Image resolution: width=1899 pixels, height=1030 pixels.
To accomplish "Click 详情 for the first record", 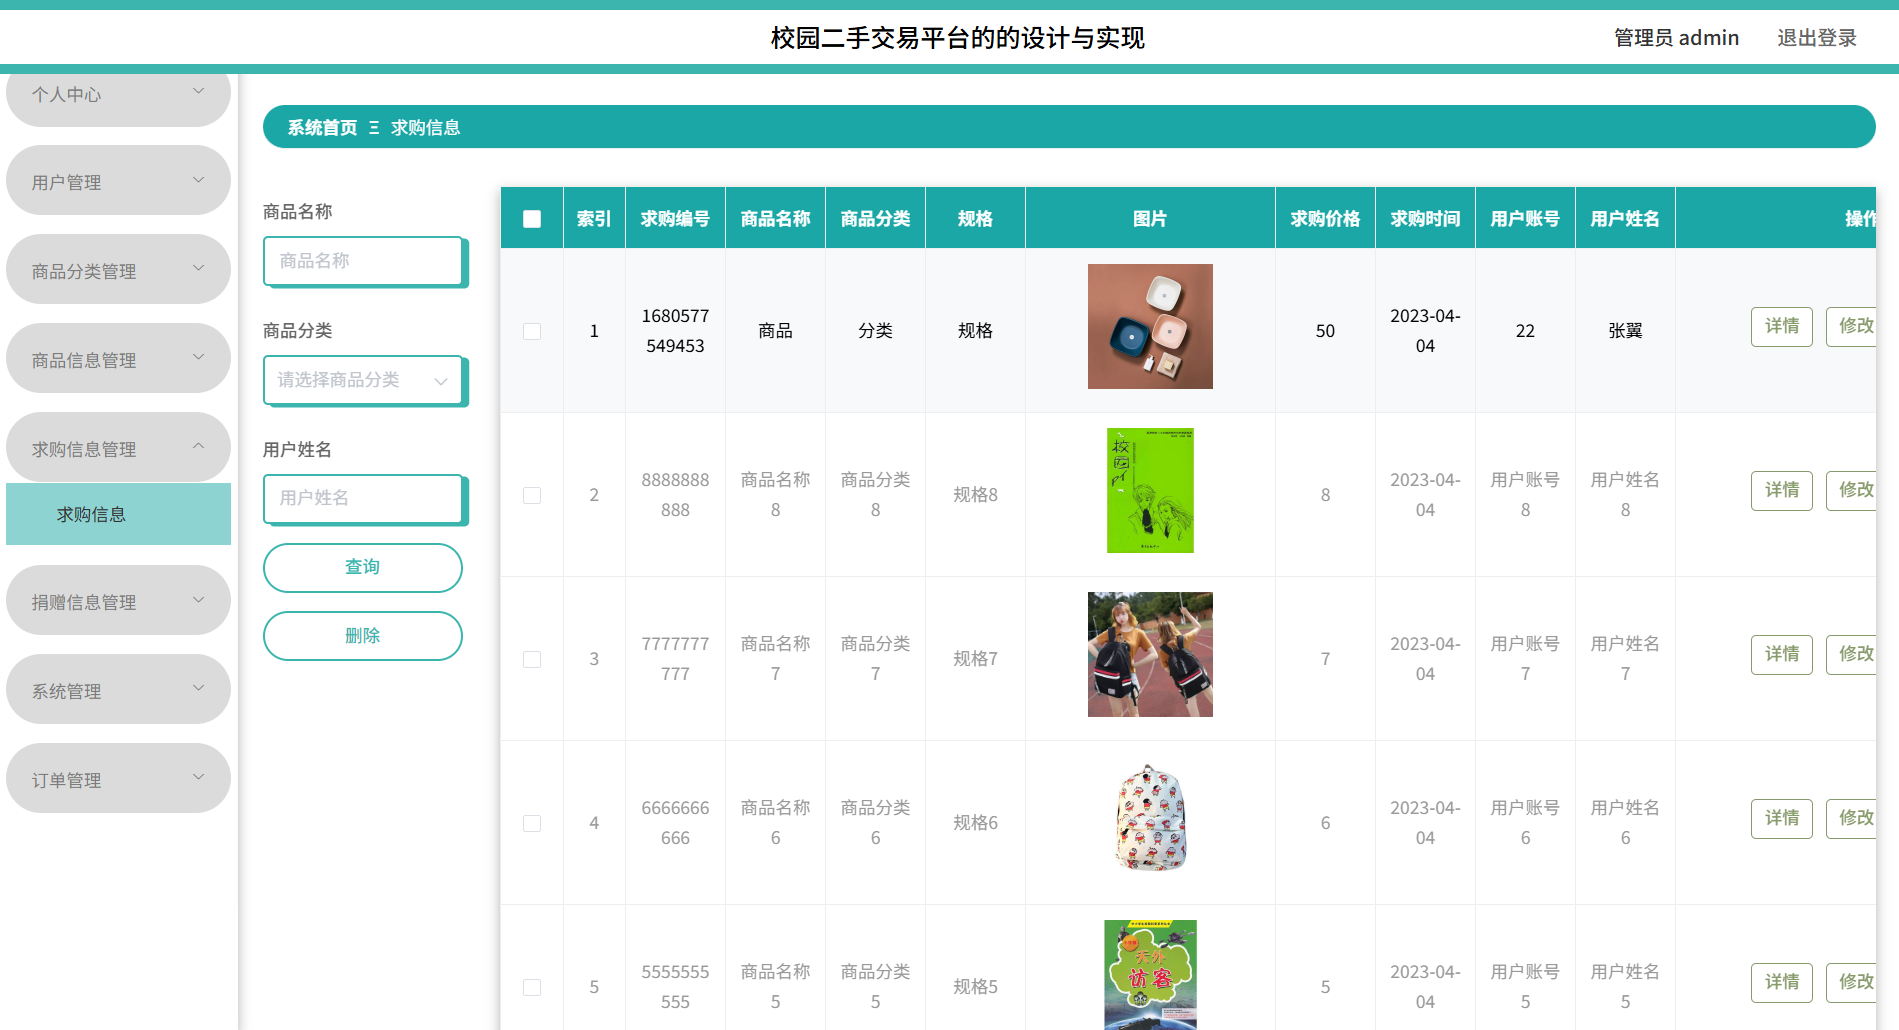I will pos(1781,326).
